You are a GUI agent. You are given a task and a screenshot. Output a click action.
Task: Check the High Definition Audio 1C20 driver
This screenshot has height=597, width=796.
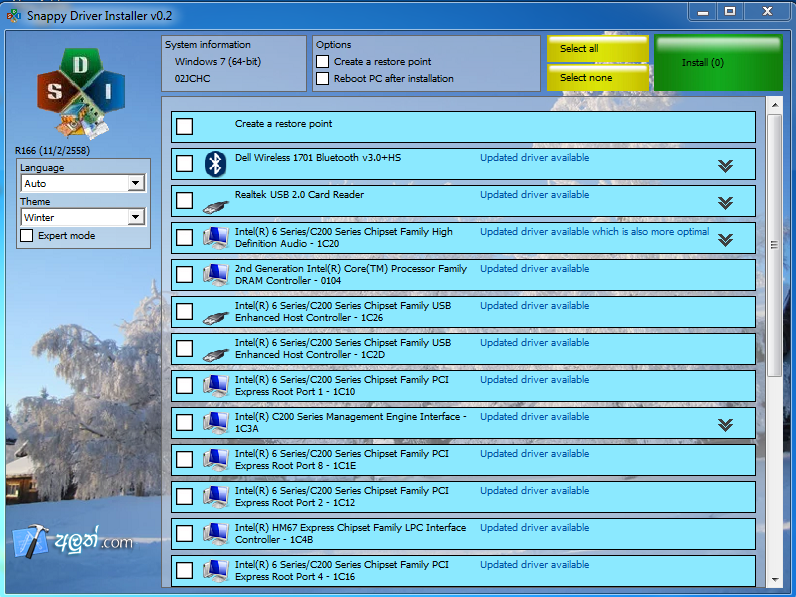[184, 238]
